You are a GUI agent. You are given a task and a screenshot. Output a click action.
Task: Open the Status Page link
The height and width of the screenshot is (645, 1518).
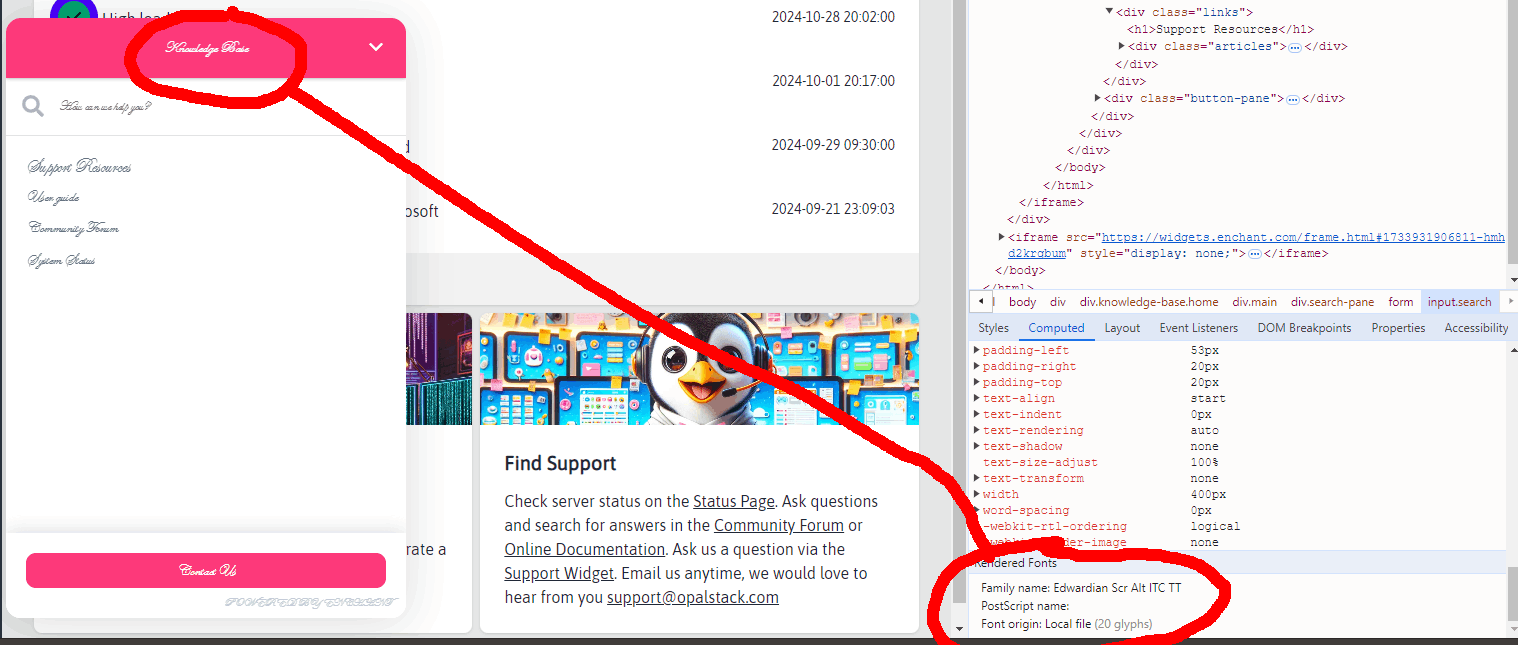[734, 501]
